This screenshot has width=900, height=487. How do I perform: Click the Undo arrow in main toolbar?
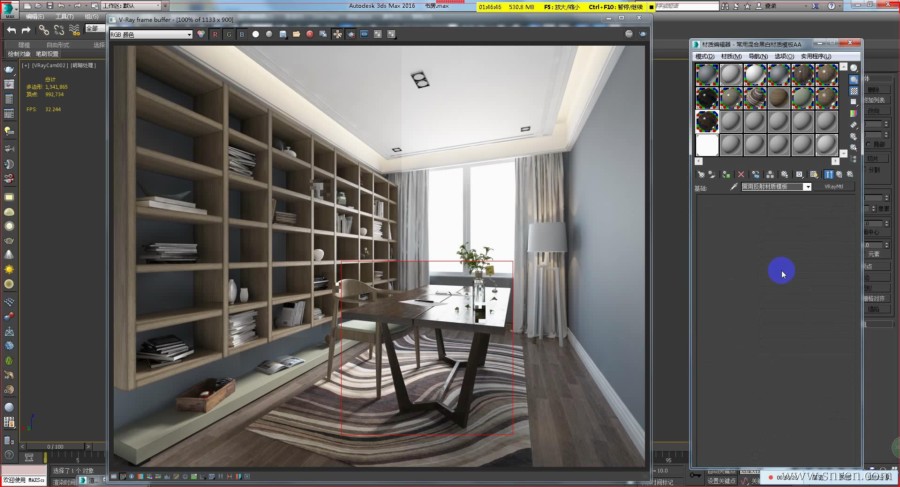[x=11, y=30]
